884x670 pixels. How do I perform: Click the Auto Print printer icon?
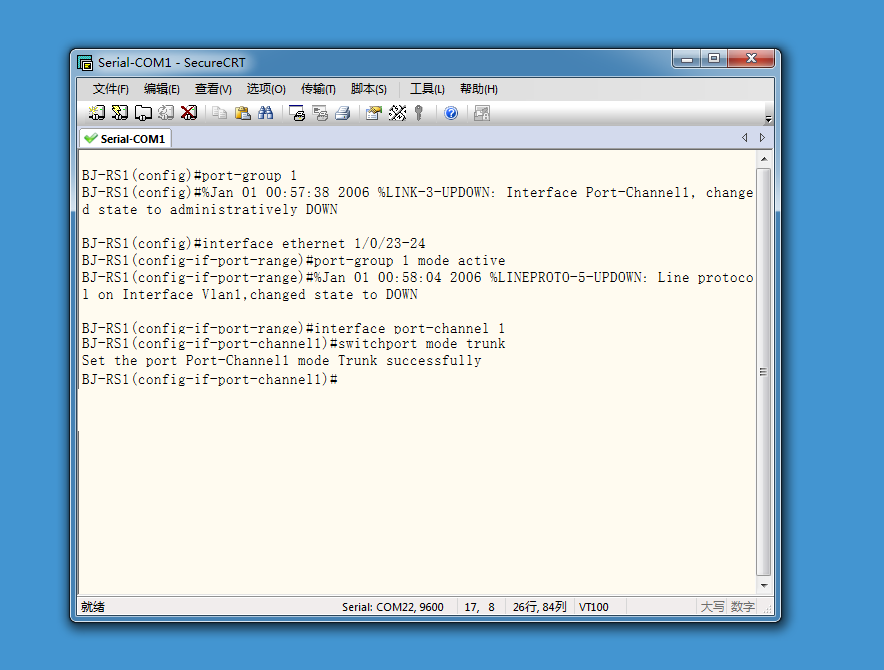click(x=343, y=113)
